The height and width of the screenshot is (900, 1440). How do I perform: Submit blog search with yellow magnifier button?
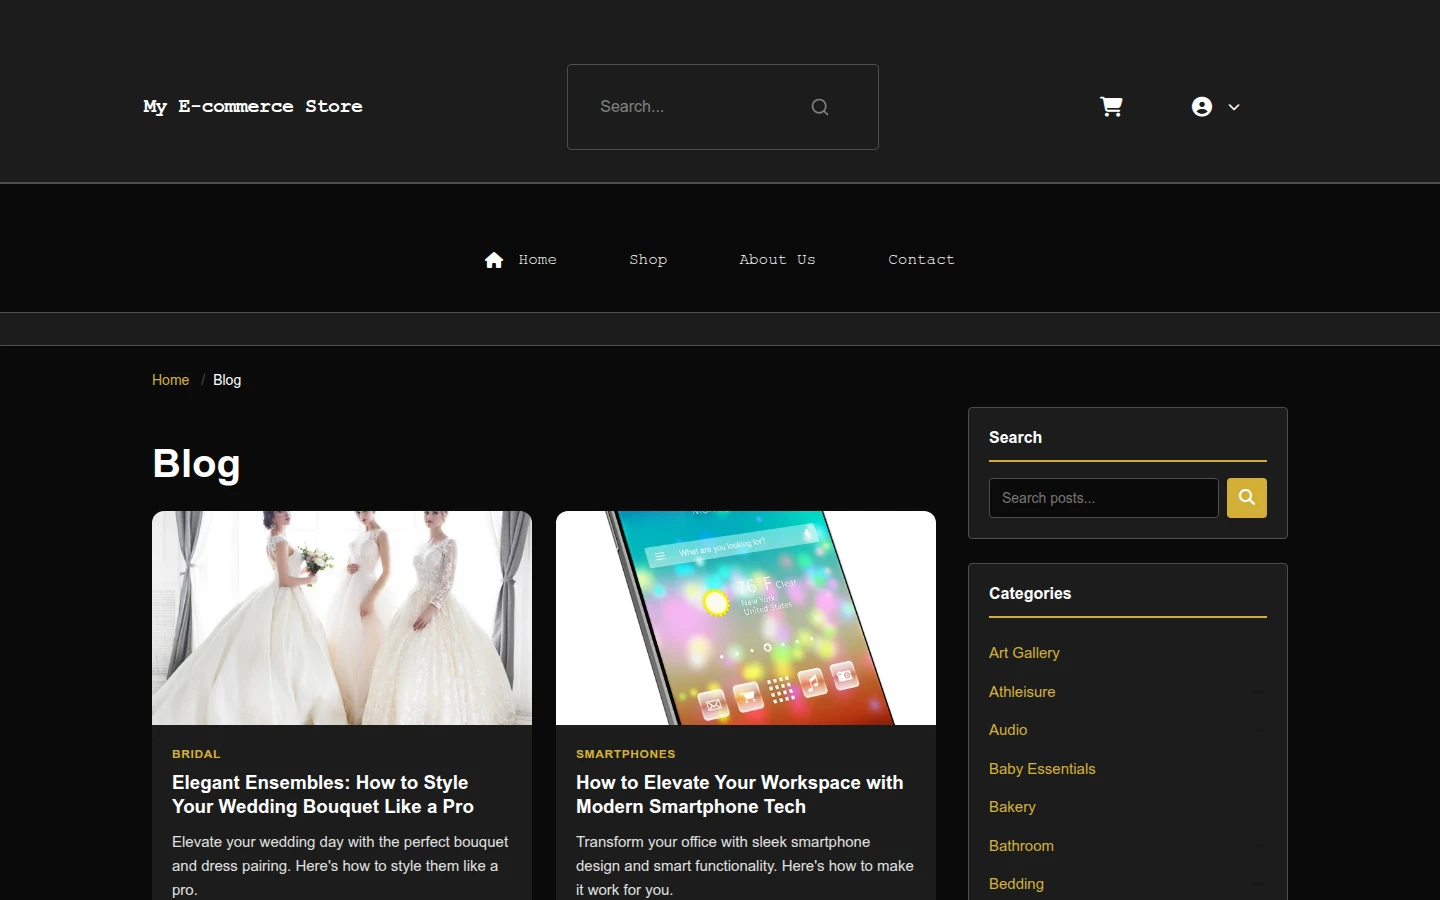coord(1247,498)
